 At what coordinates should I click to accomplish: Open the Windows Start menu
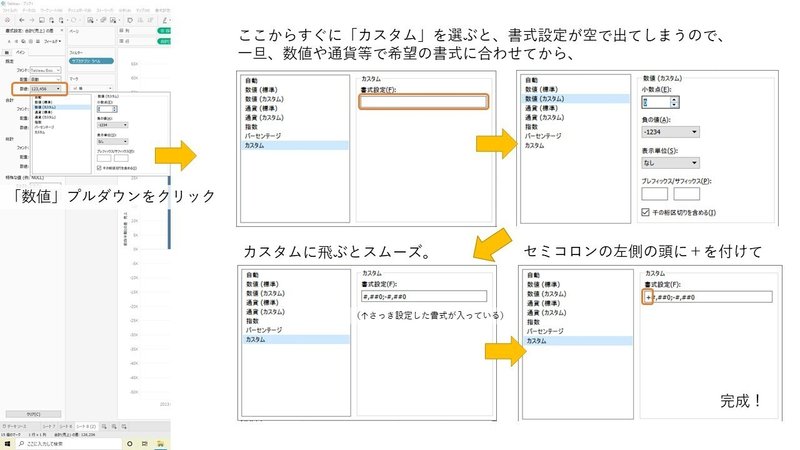8,444
